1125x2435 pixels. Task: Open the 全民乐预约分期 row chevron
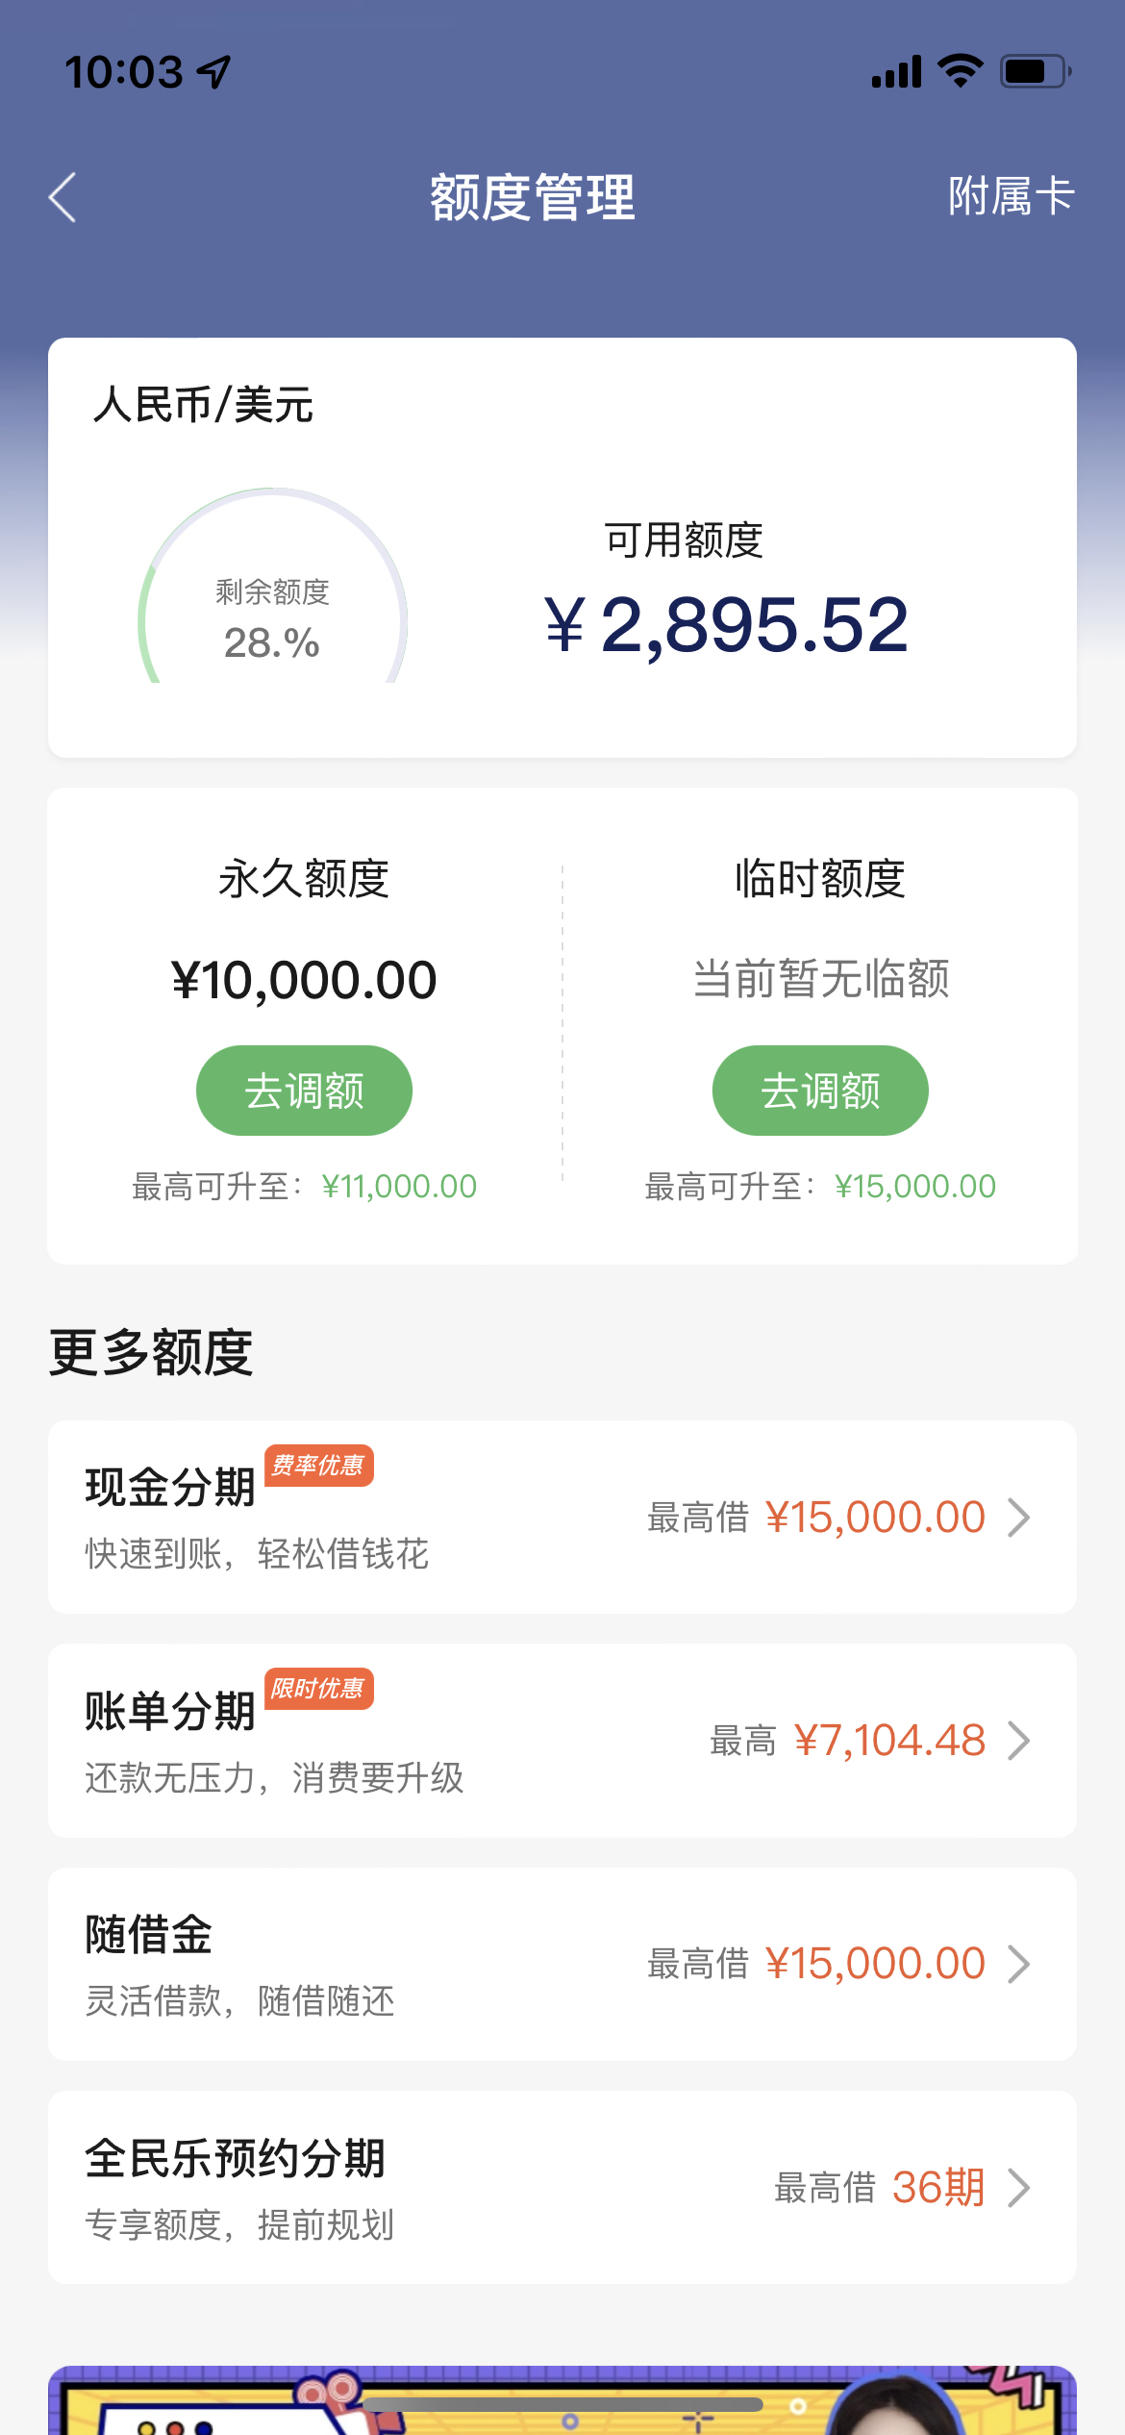tap(1019, 2187)
